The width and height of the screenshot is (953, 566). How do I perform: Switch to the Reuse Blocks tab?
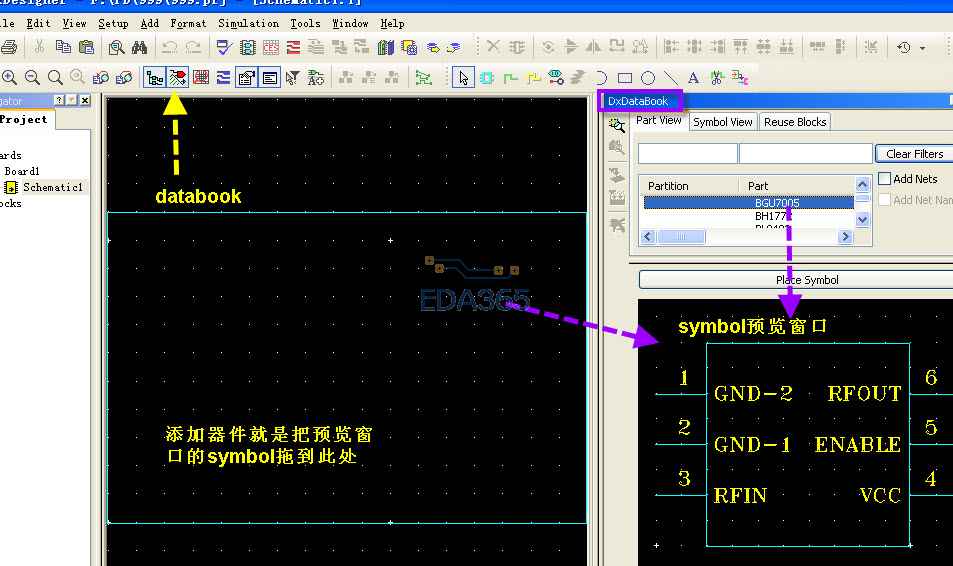(x=795, y=122)
